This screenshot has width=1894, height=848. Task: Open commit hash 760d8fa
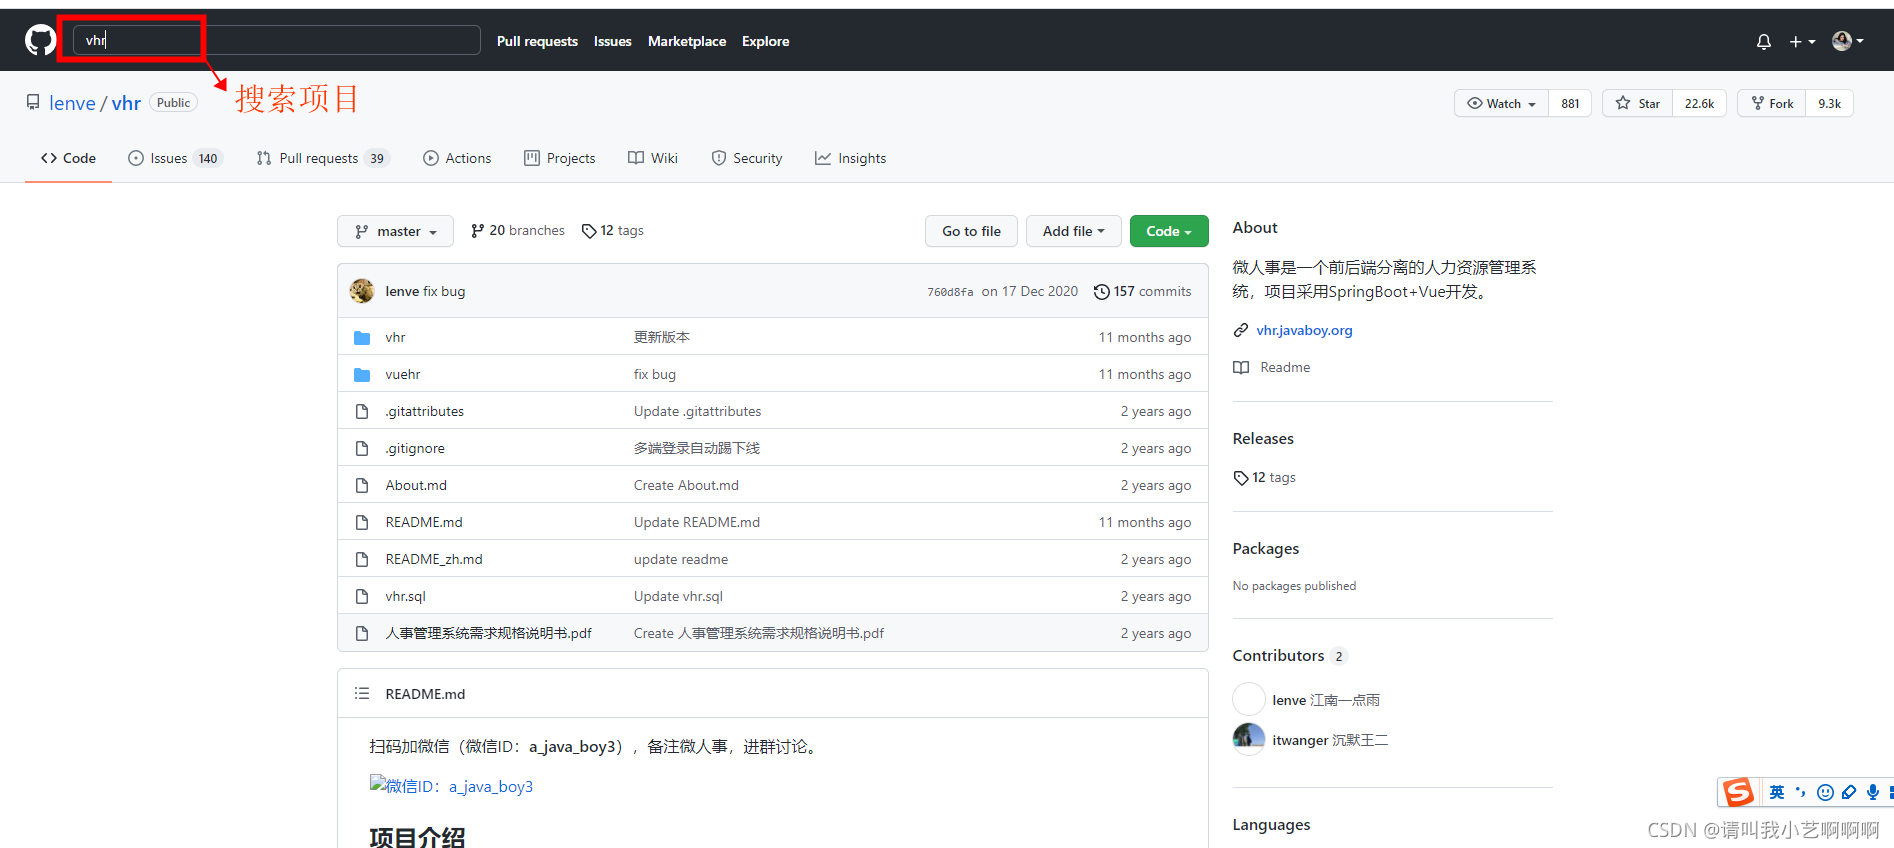click(x=950, y=292)
